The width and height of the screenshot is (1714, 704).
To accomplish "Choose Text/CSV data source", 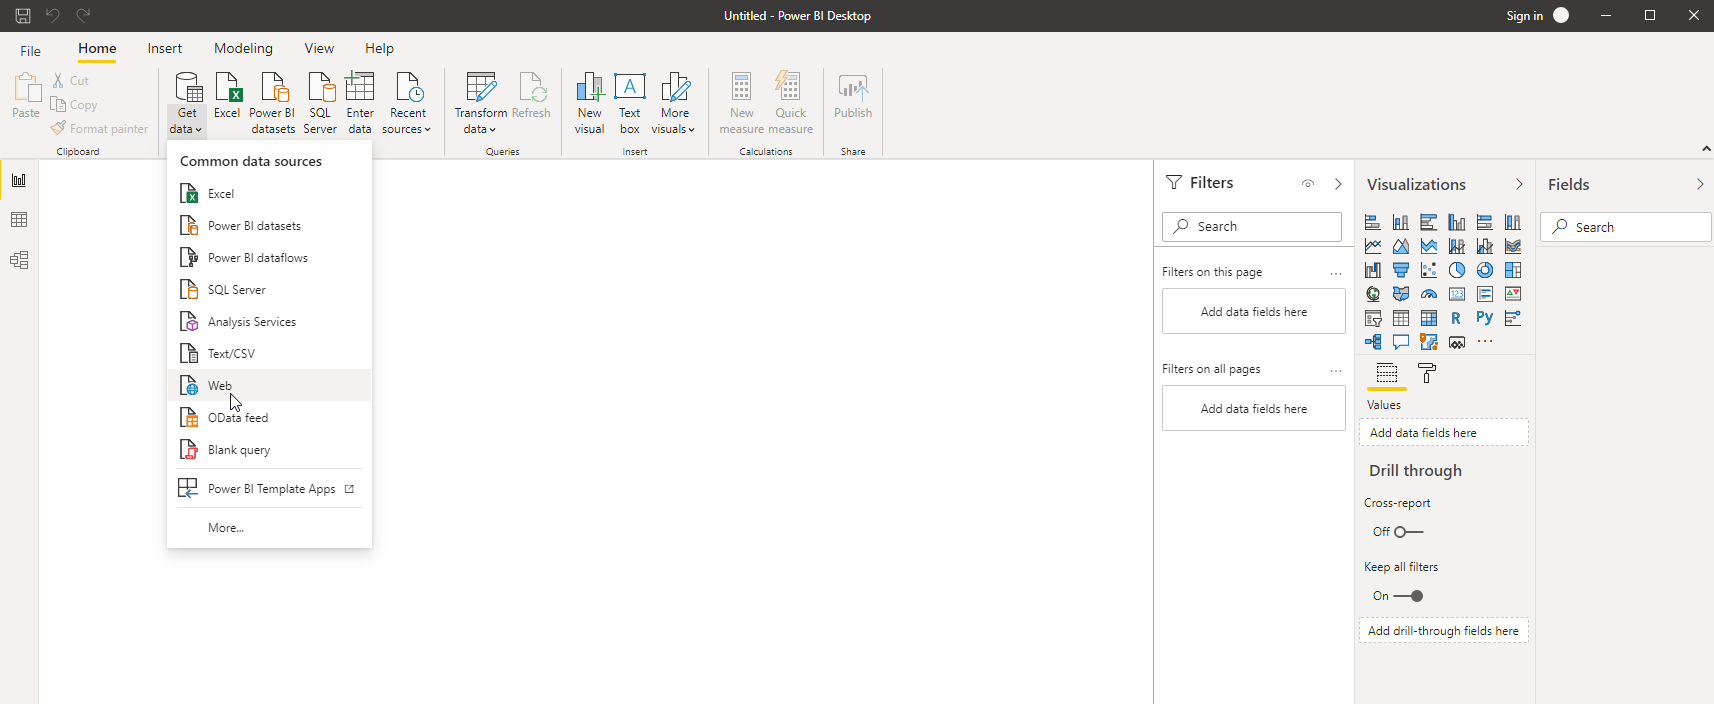I will pos(269,353).
